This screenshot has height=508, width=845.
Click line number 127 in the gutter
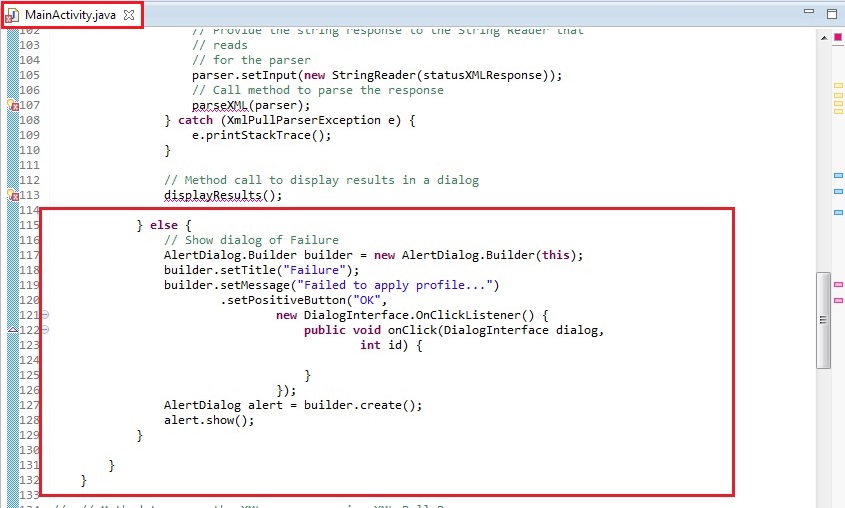pyautogui.click(x=28, y=405)
